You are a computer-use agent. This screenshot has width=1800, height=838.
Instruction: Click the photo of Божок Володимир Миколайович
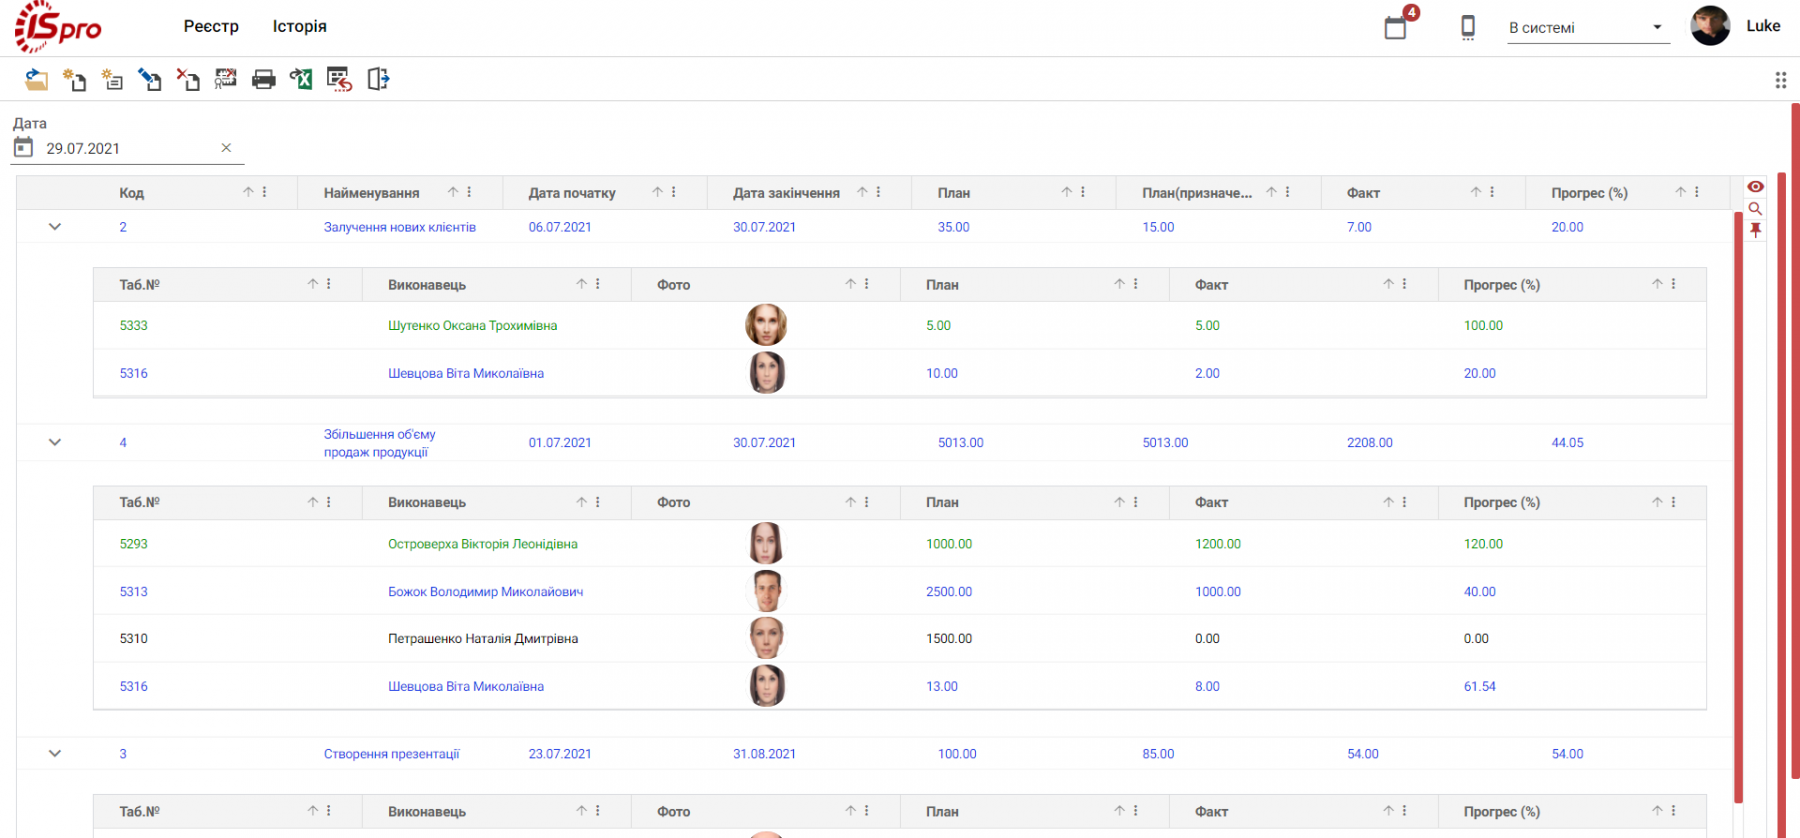(767, 591)
